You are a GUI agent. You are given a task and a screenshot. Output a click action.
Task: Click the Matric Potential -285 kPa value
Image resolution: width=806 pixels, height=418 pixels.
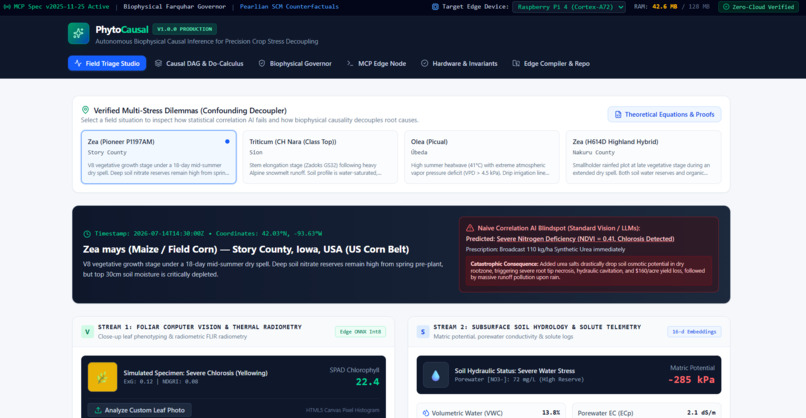tap(691, 380)
